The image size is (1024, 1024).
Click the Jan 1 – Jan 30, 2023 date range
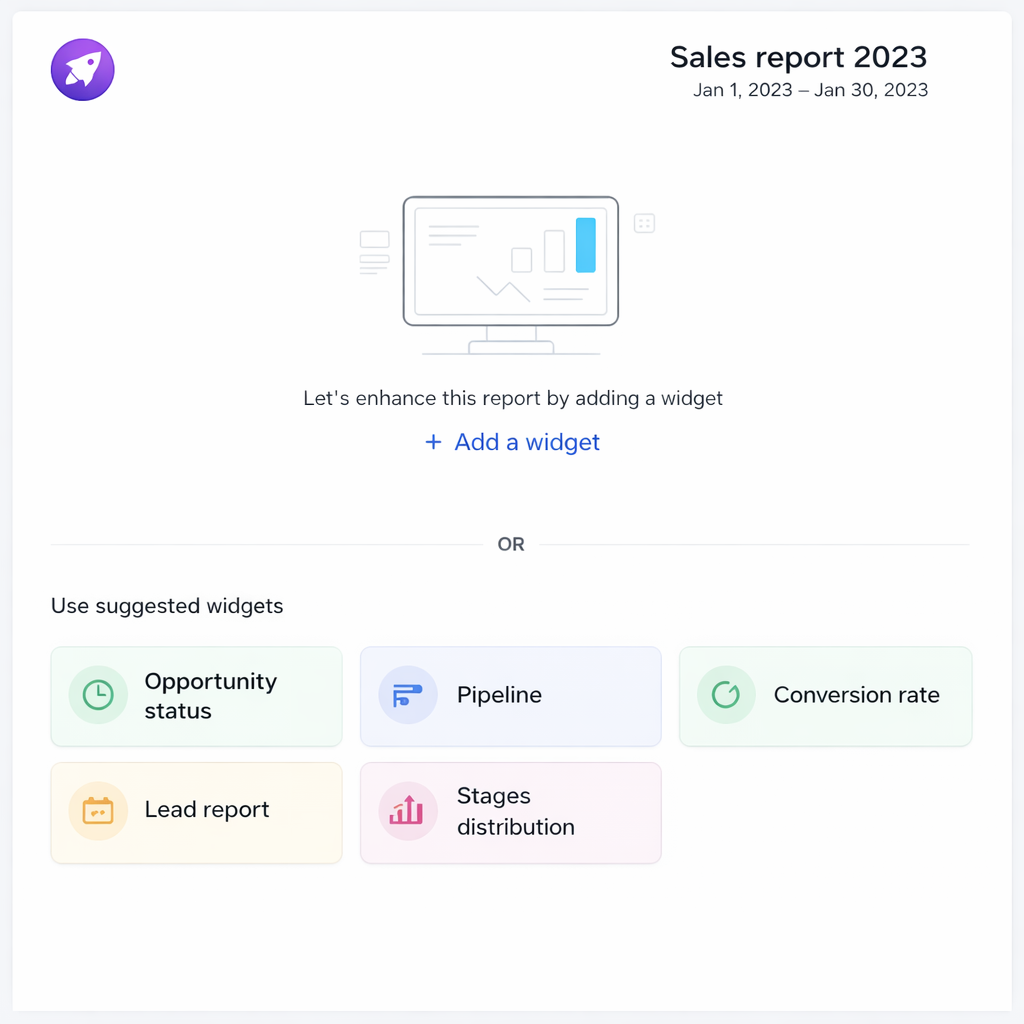click(x=810, y=90)
